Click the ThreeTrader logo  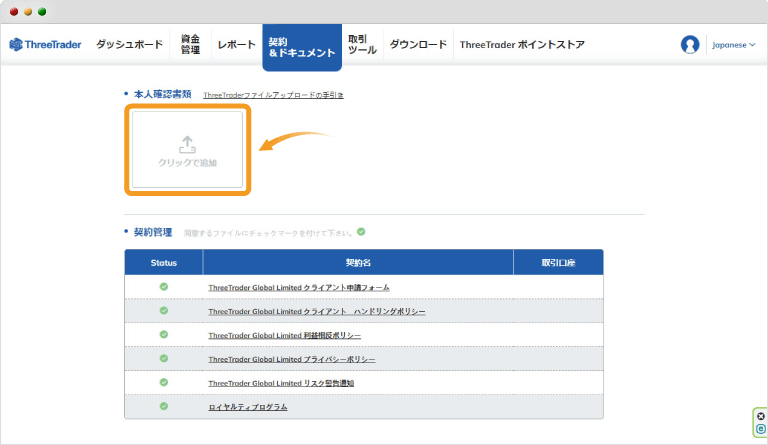click(x=45, y=45)
